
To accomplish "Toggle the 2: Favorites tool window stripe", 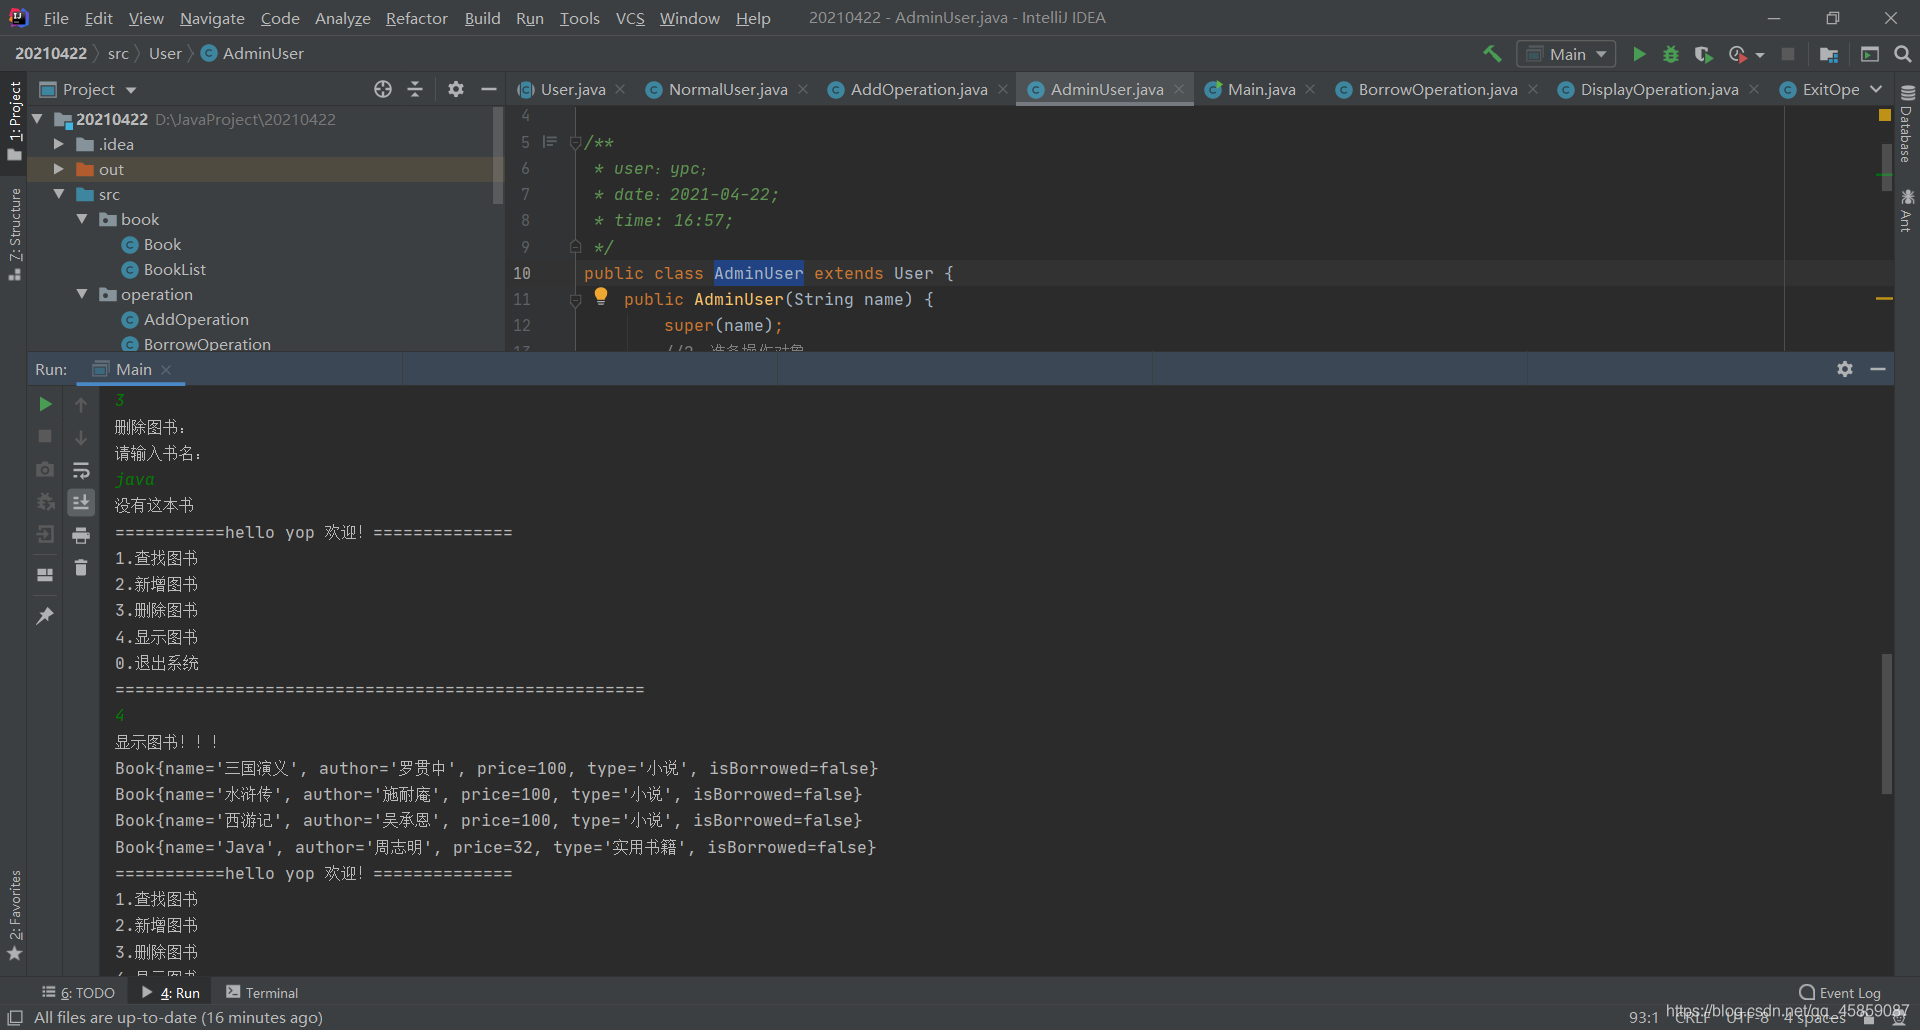I will point(14,916).
